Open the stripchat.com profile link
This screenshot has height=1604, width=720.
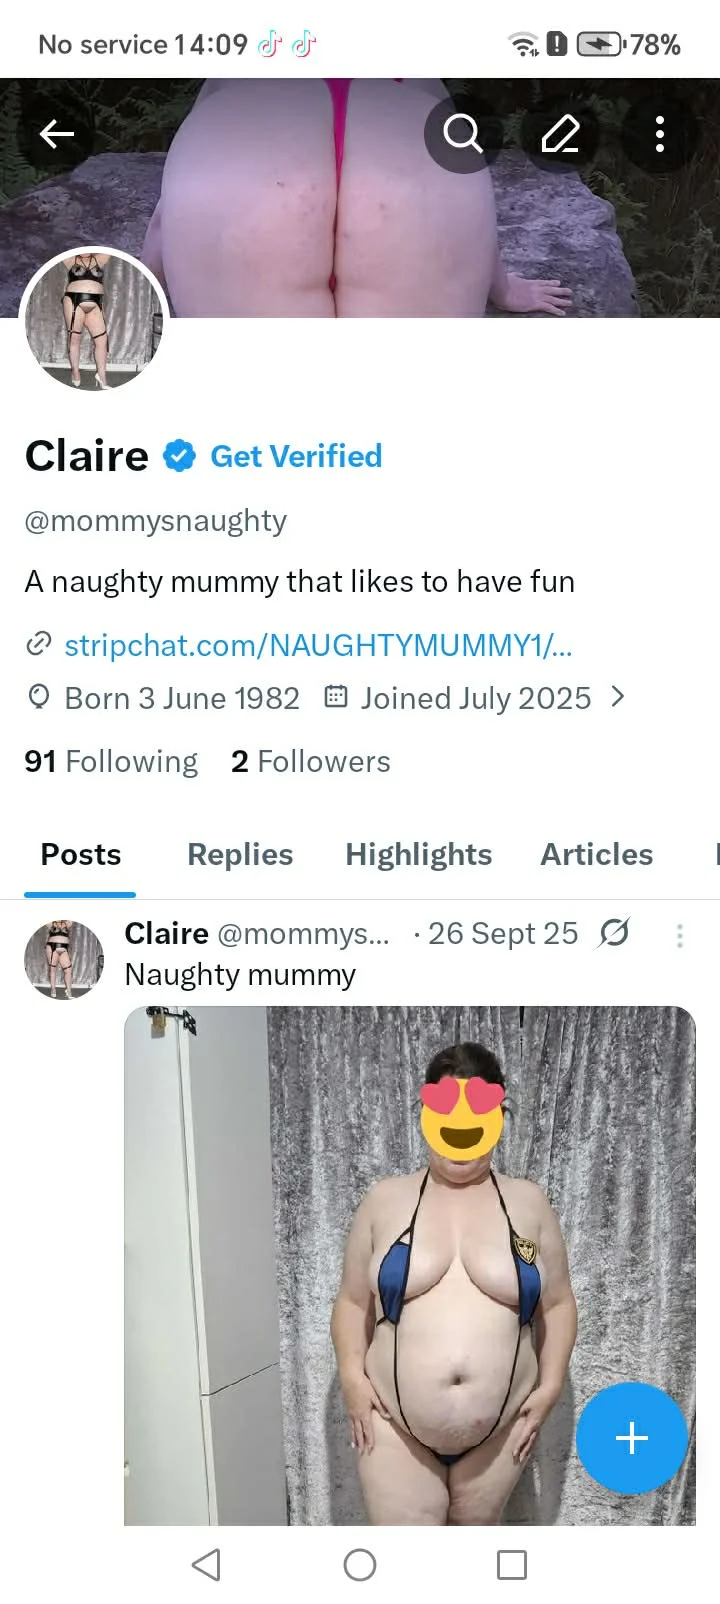317,645
